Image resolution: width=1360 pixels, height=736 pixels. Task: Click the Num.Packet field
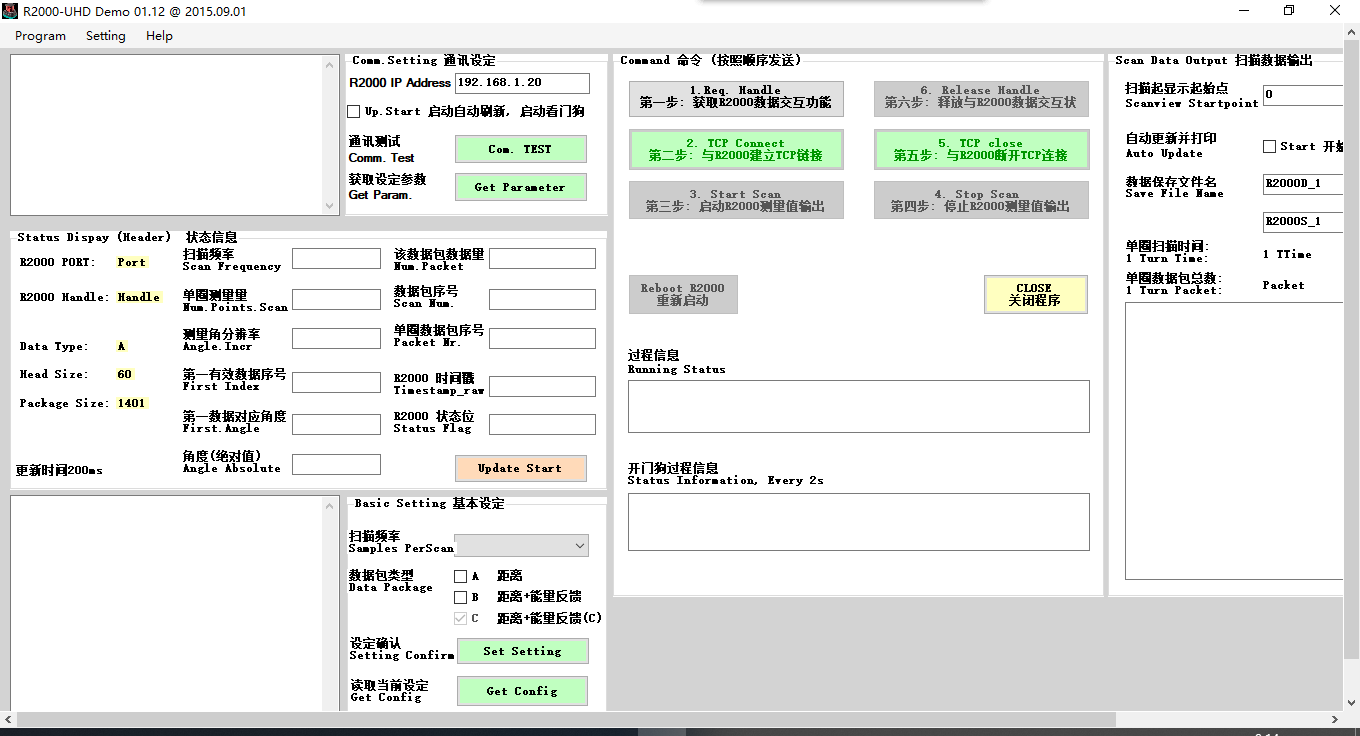point(542,258)
